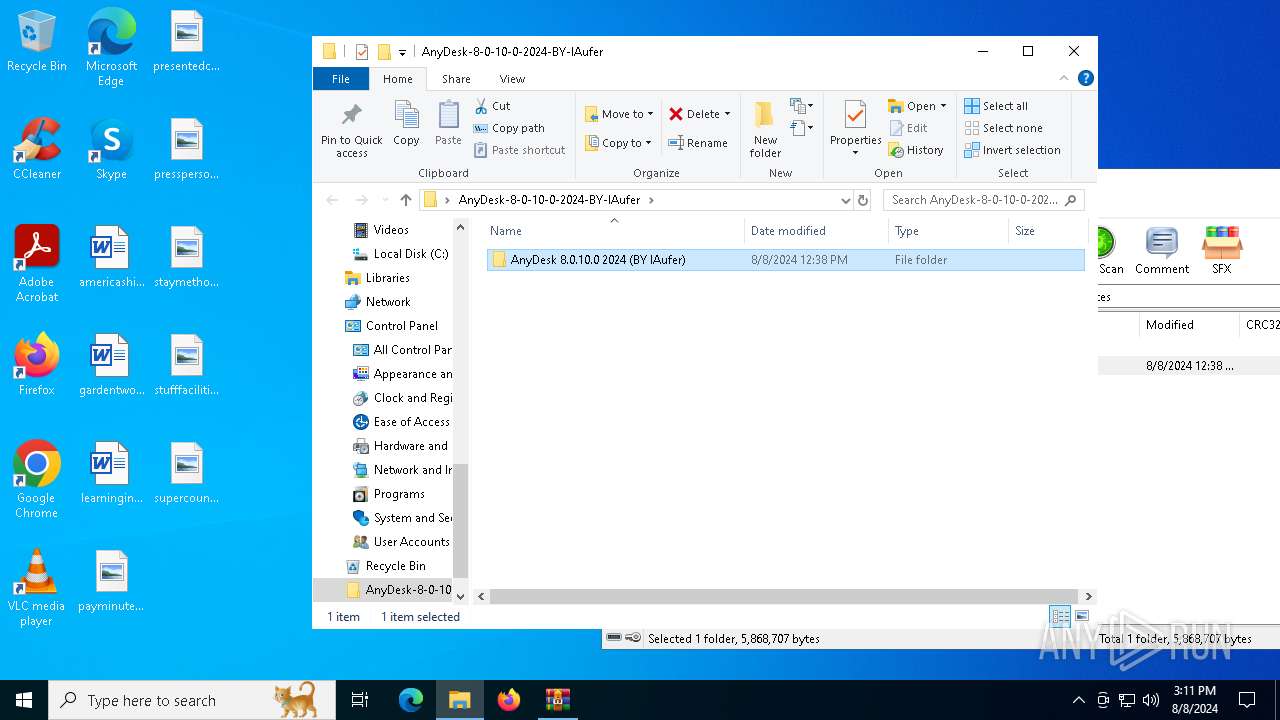Open the Easy access dropdown
The width and height of the screenshot is (1280, 720).
(x=801, y=128)
